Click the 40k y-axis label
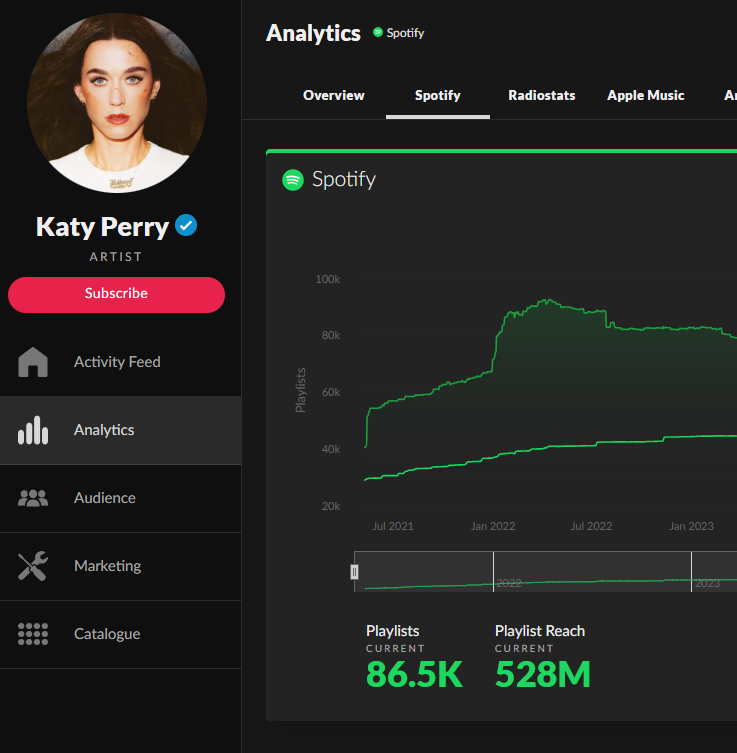737x753 pixels. 331,449
